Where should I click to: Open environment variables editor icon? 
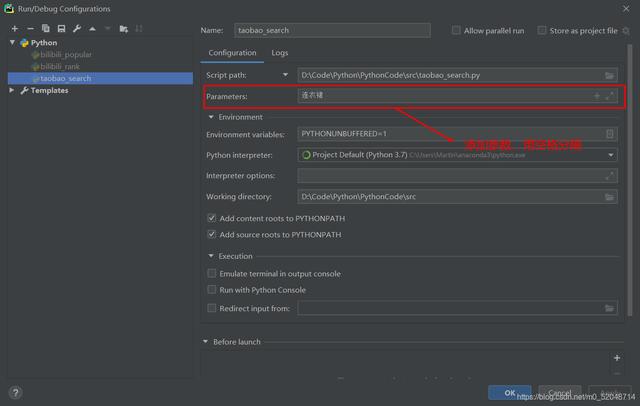tap(610, 134)
